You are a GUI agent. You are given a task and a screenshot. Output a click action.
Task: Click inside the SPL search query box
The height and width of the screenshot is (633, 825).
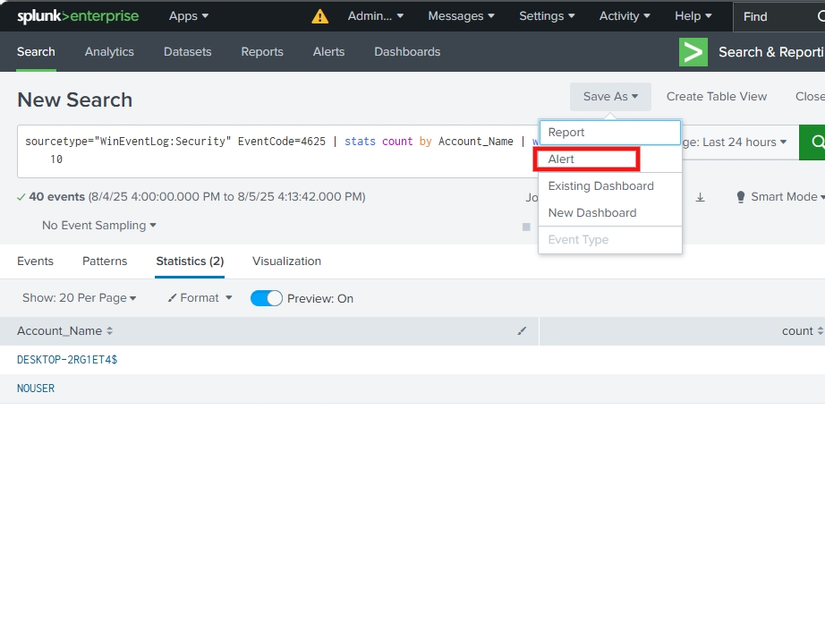pos(278,150)
